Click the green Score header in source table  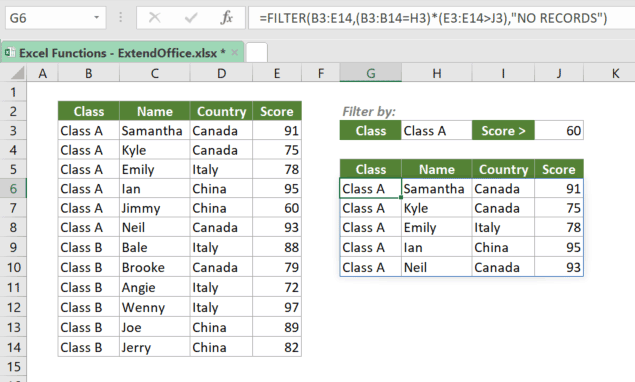[277, 111]
